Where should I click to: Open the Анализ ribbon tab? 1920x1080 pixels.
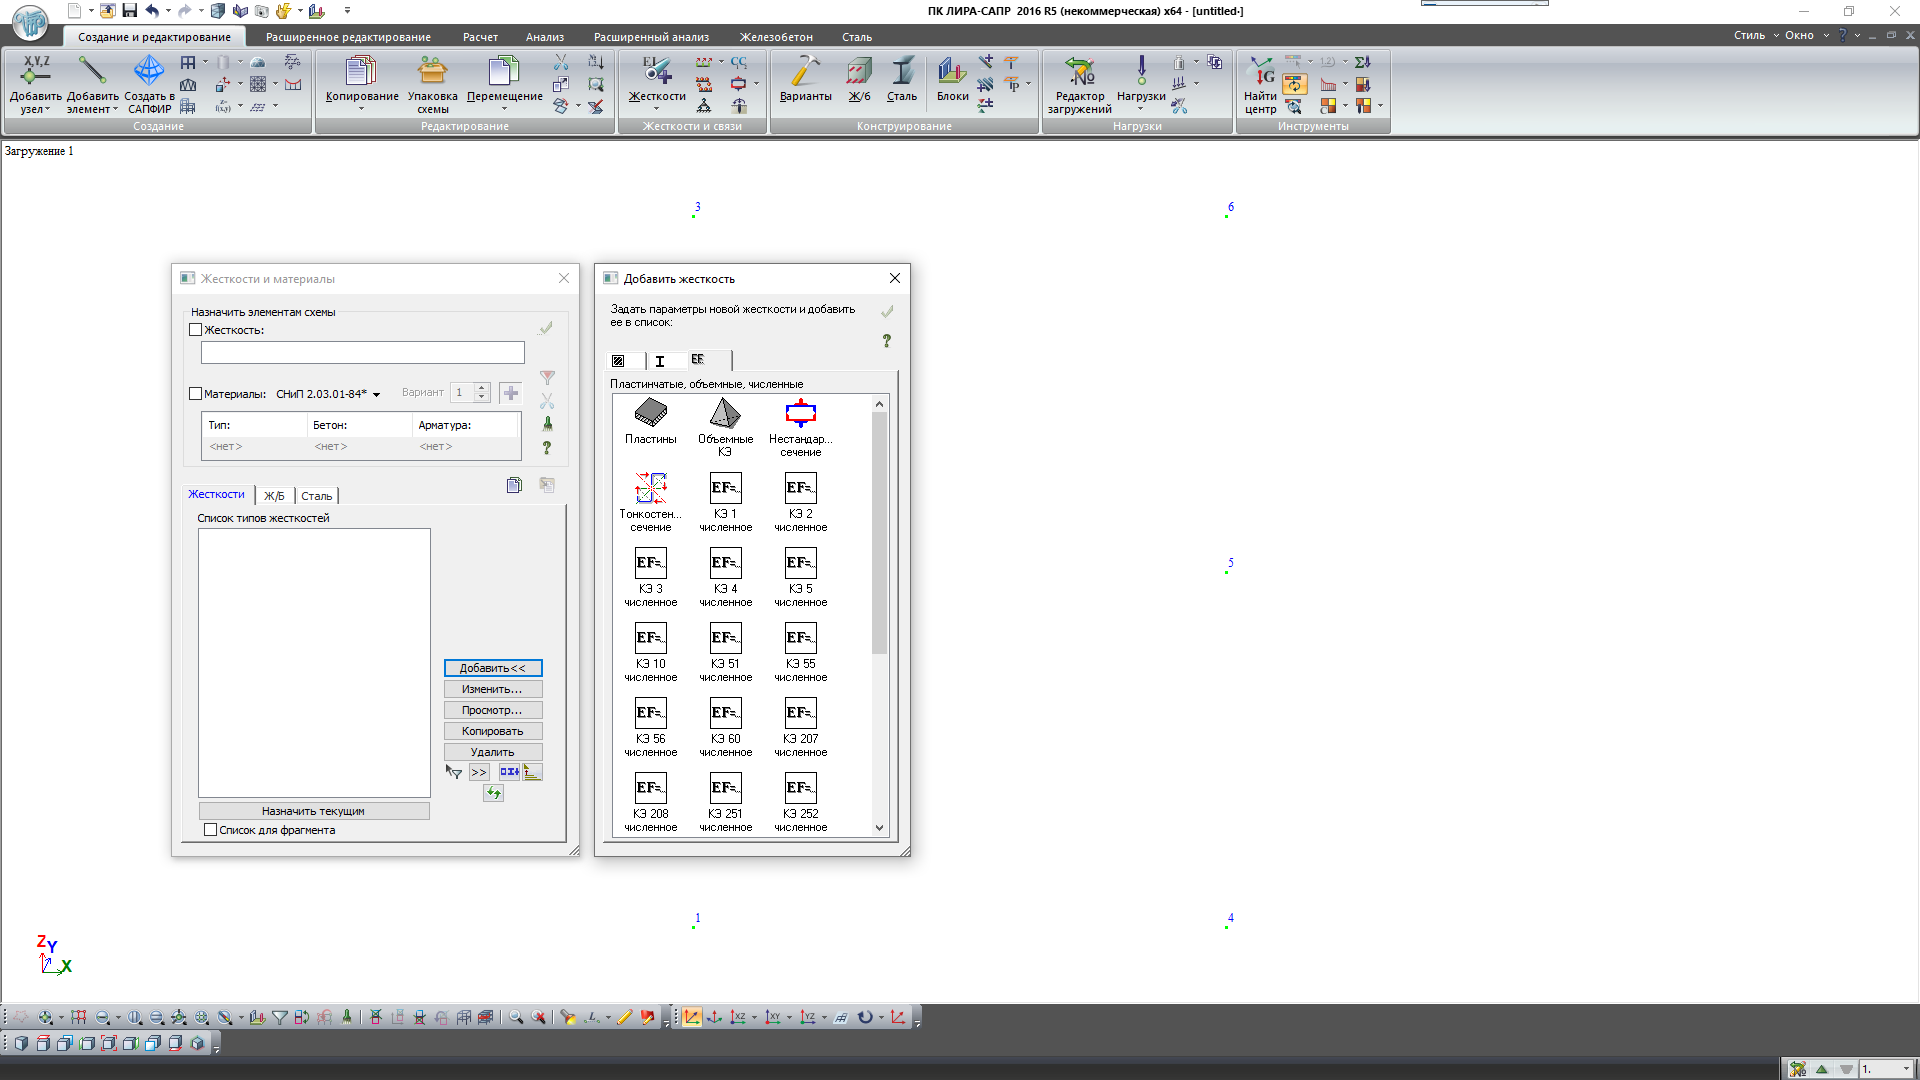[x=545, y=37]
